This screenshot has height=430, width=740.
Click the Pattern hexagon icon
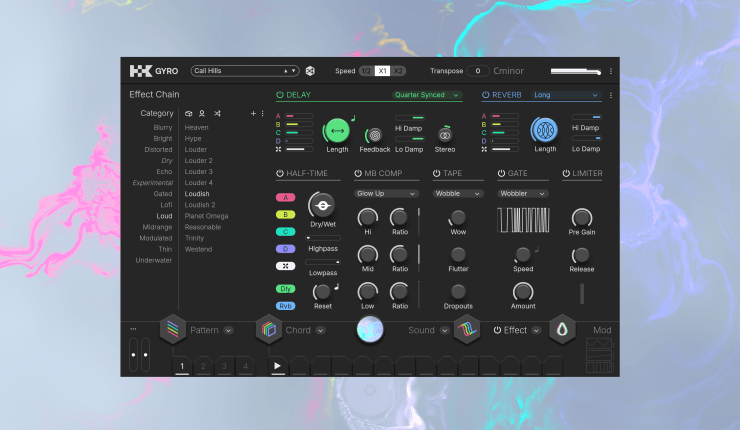tap(173, 330)
